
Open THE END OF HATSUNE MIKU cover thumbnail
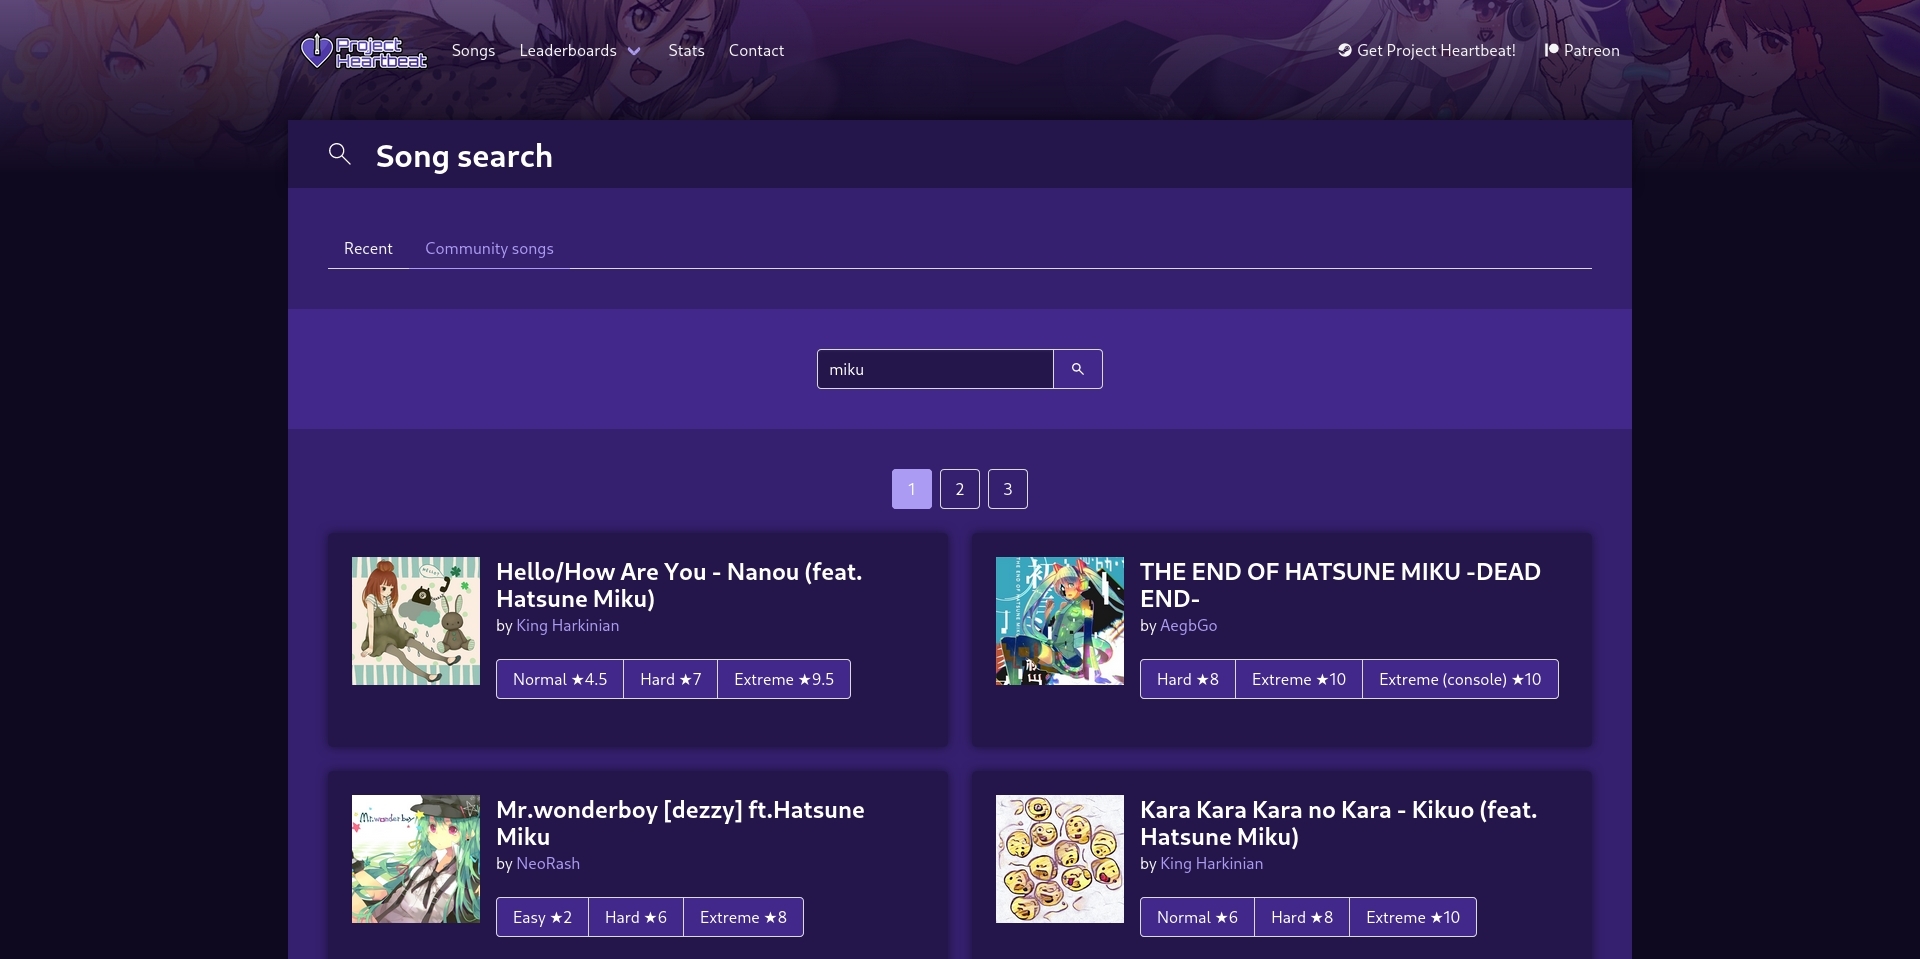tap(1060, 621)
